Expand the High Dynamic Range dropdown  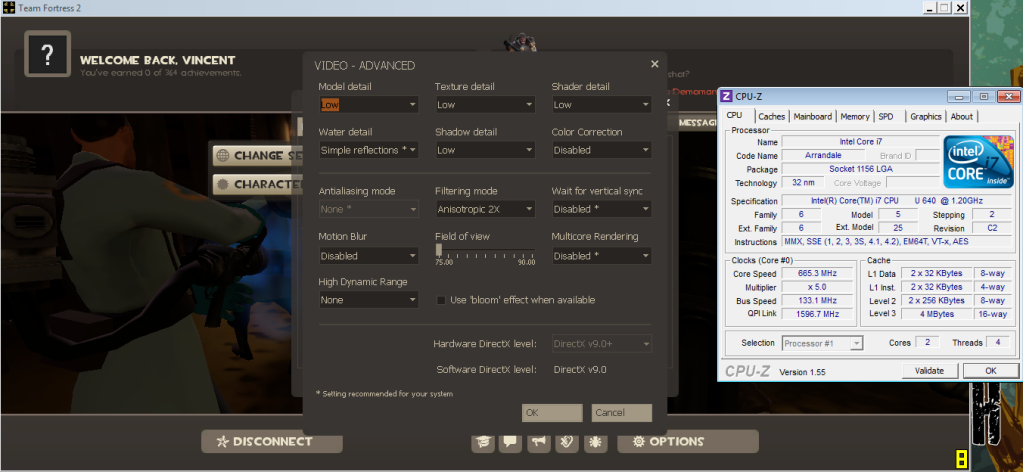(x=368, y=300)
